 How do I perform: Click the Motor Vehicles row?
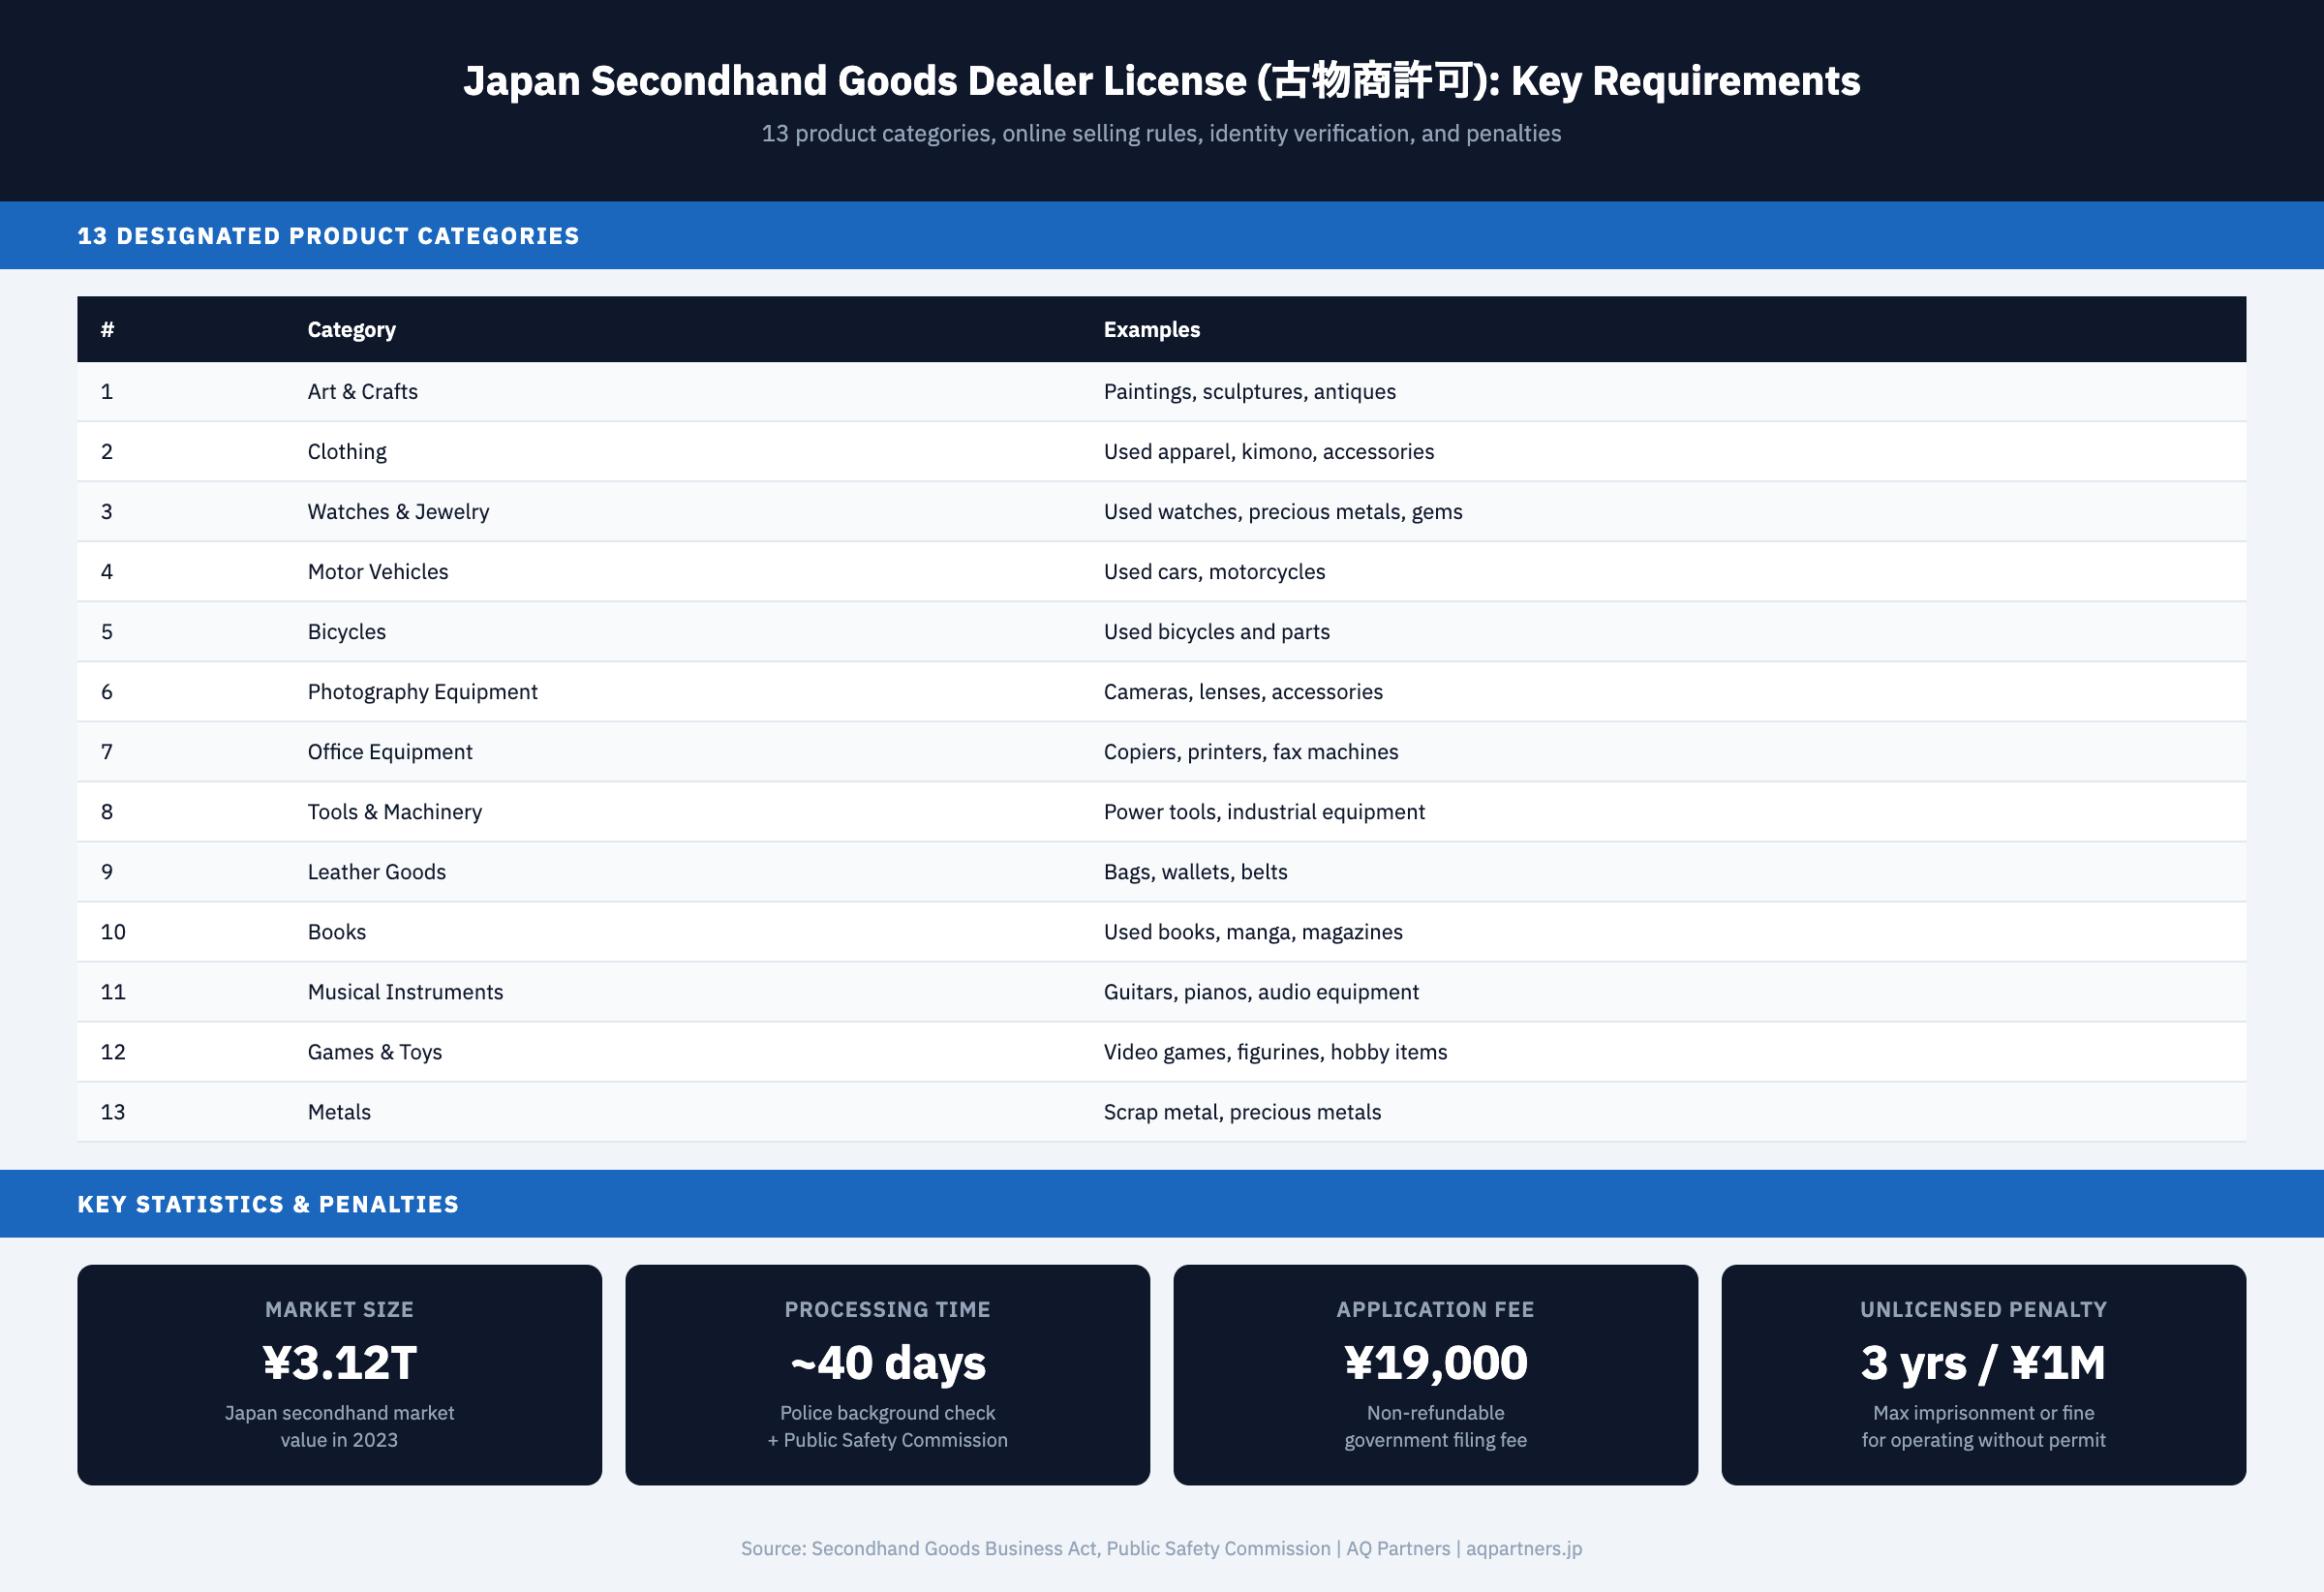[x=377, y=571]
